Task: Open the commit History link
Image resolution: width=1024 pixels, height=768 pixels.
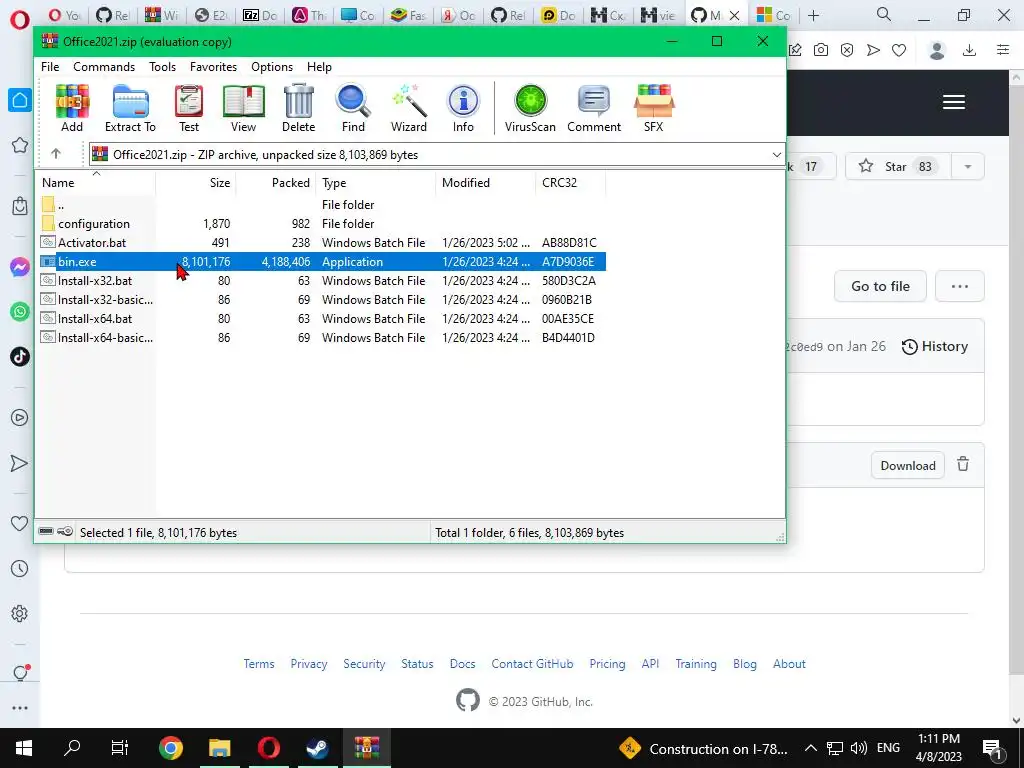Action: 935,346
